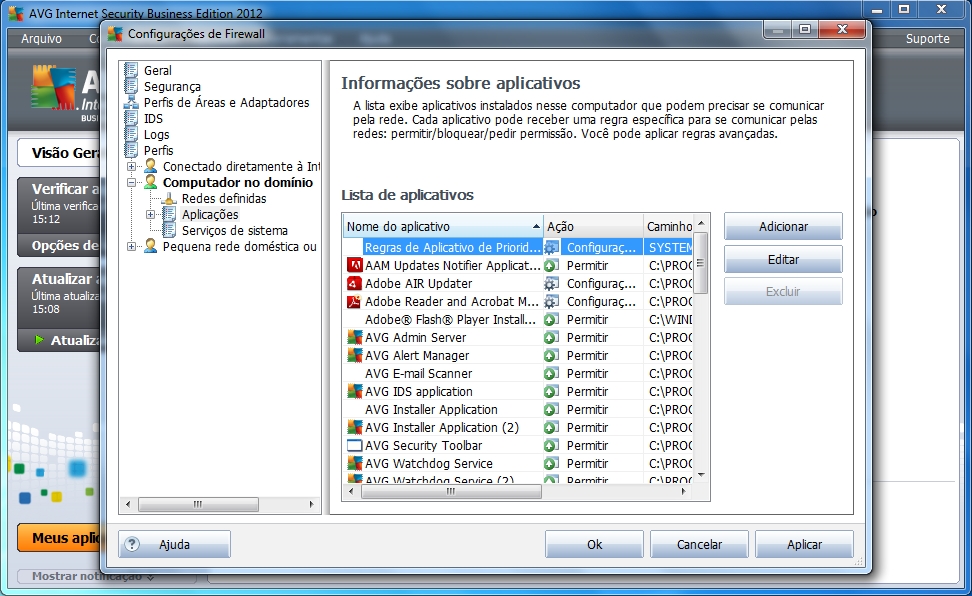This screenshot has height=596, width=972.
Task: Click the AVG Installer Application (2) icon
Action: click(x=355, y=427)
